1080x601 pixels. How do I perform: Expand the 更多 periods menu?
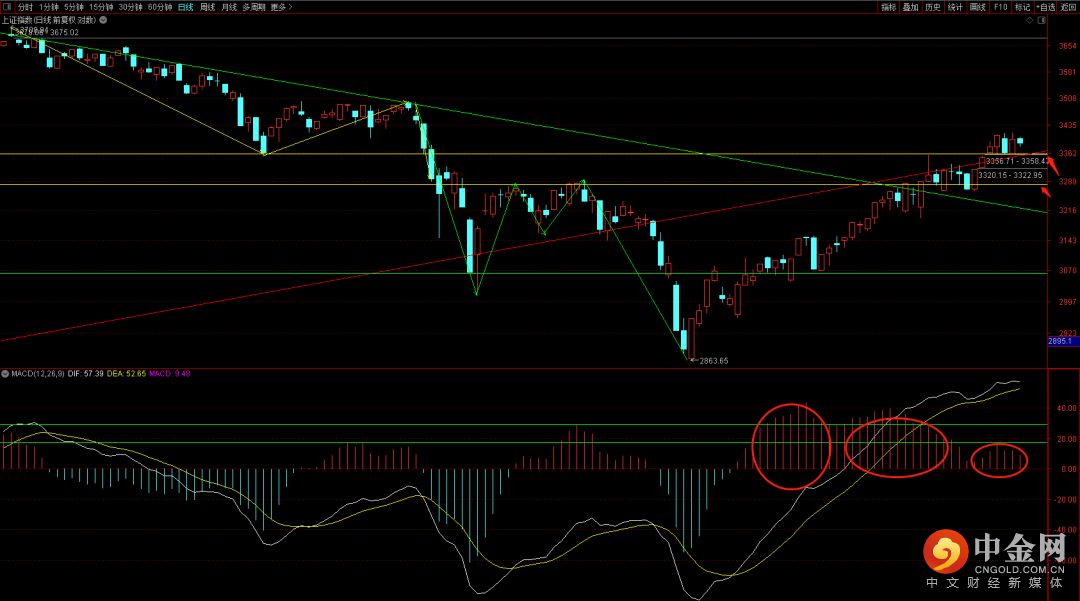[281, 7]
